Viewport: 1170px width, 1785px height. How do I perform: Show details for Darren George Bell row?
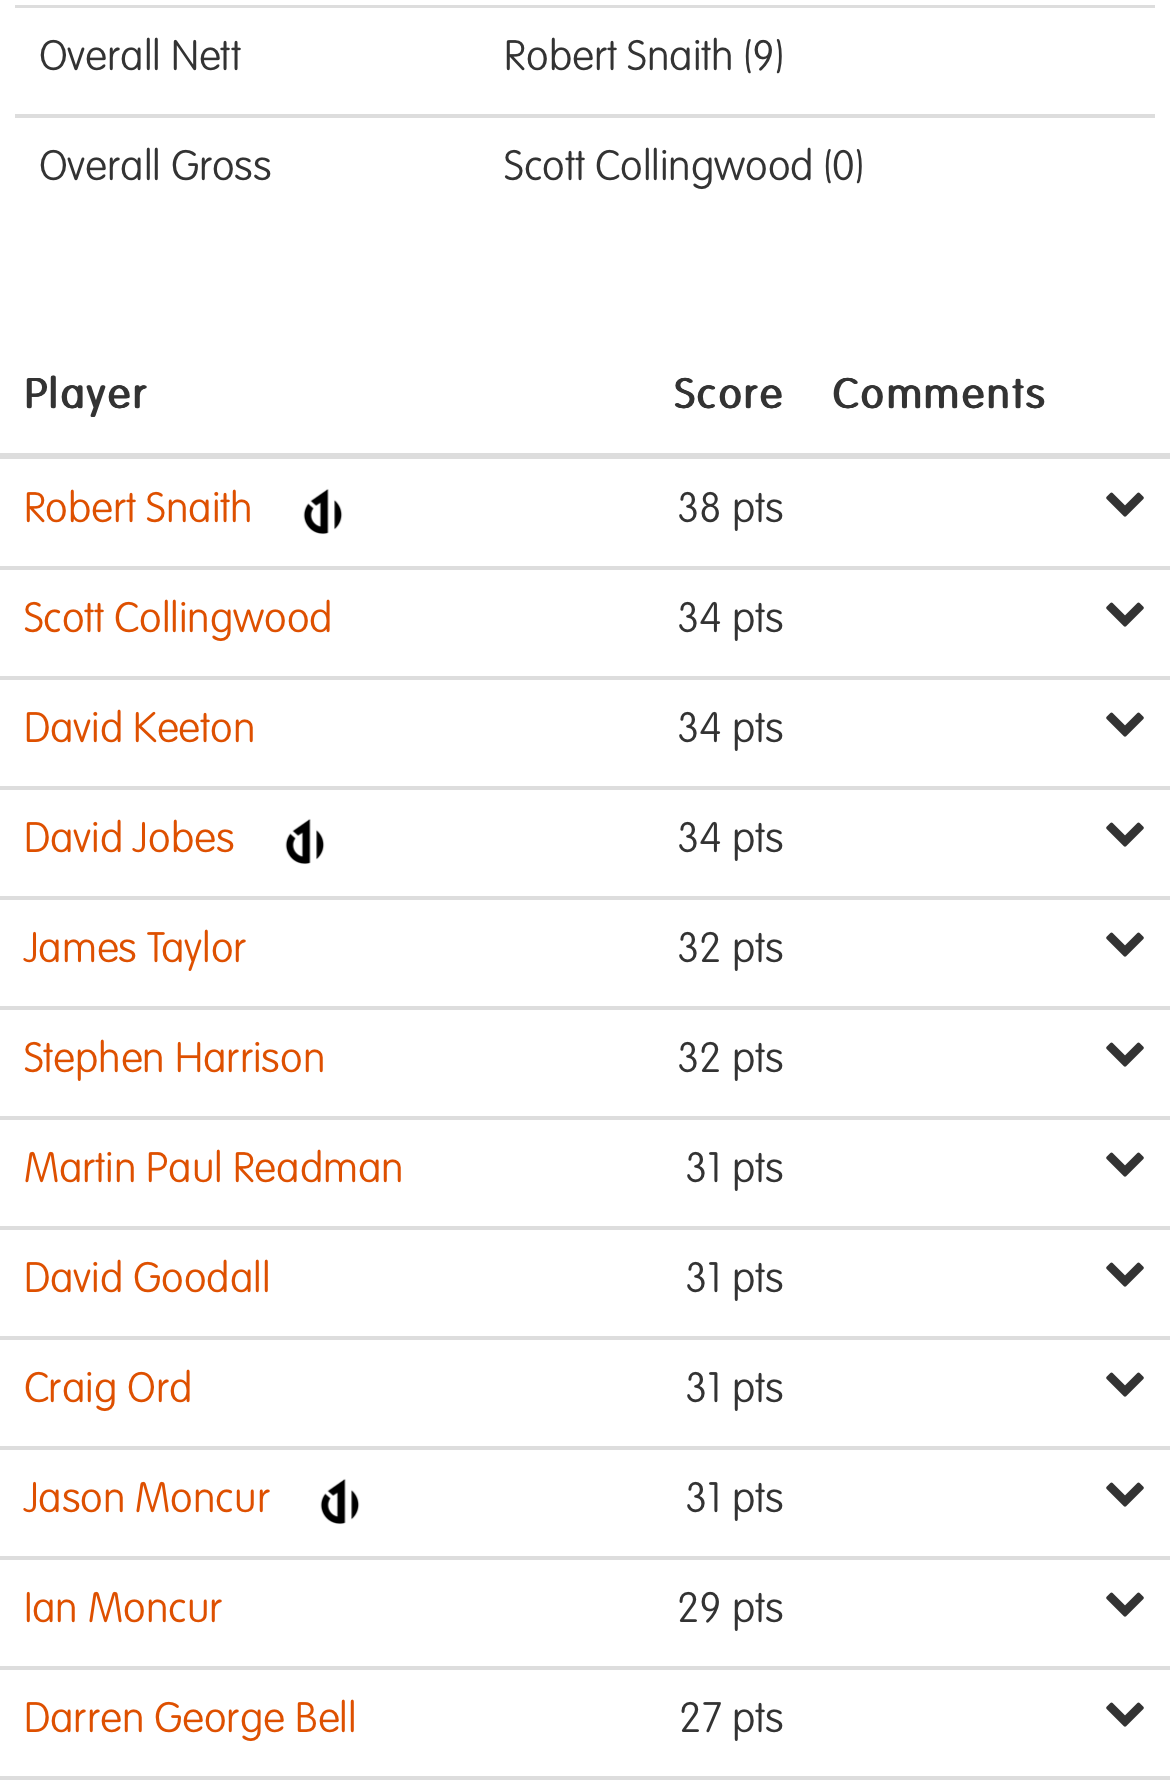tap(1125, 1715)
